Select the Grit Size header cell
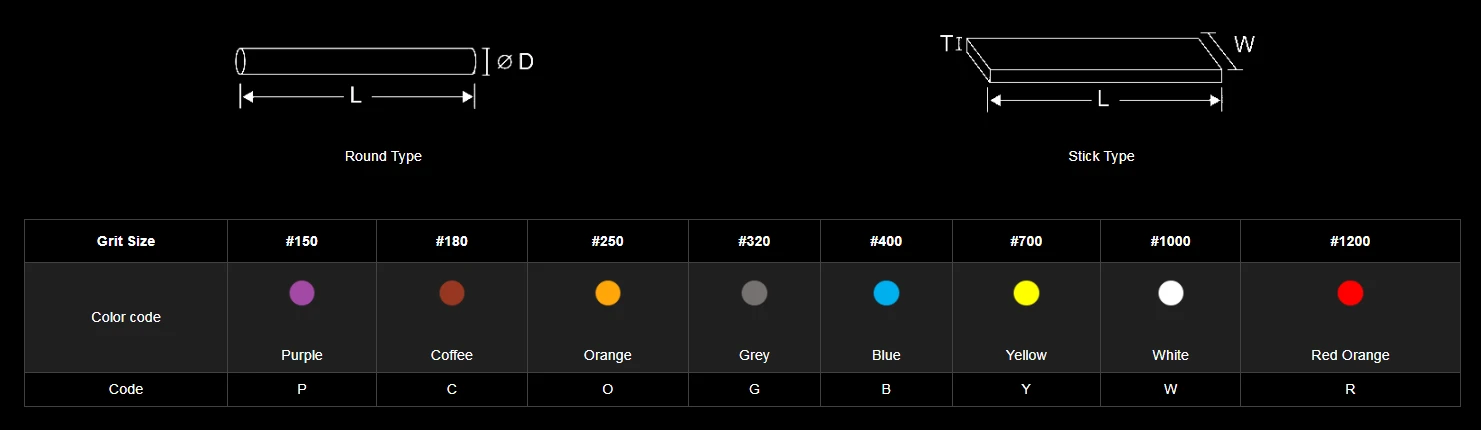Screen dimensions: 1481x430 pos(126,241)
